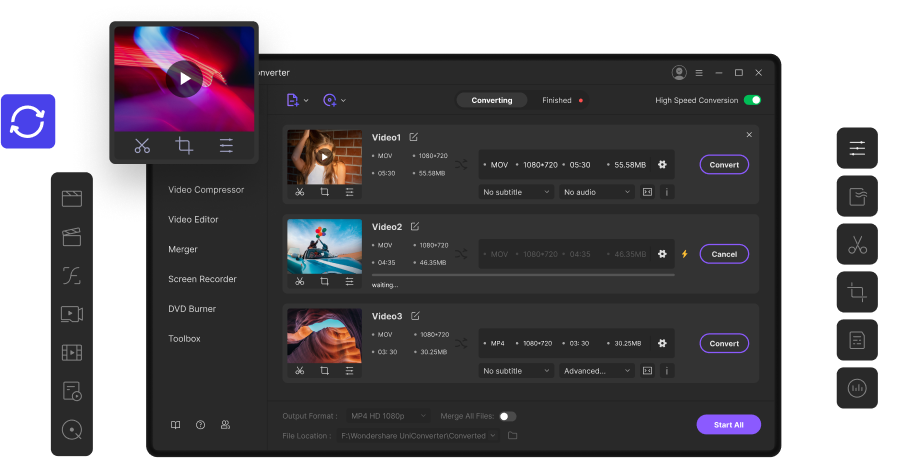This screenshot has height=473, width=902.
Task: Disable the High Speed Conversion toggle
Action: click(752, 100)
